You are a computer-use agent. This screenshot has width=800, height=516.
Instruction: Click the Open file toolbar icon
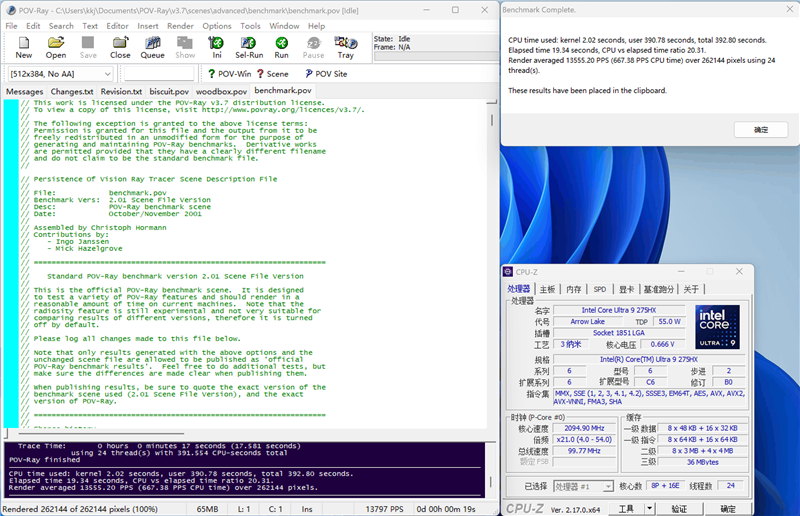click(56, 47)
